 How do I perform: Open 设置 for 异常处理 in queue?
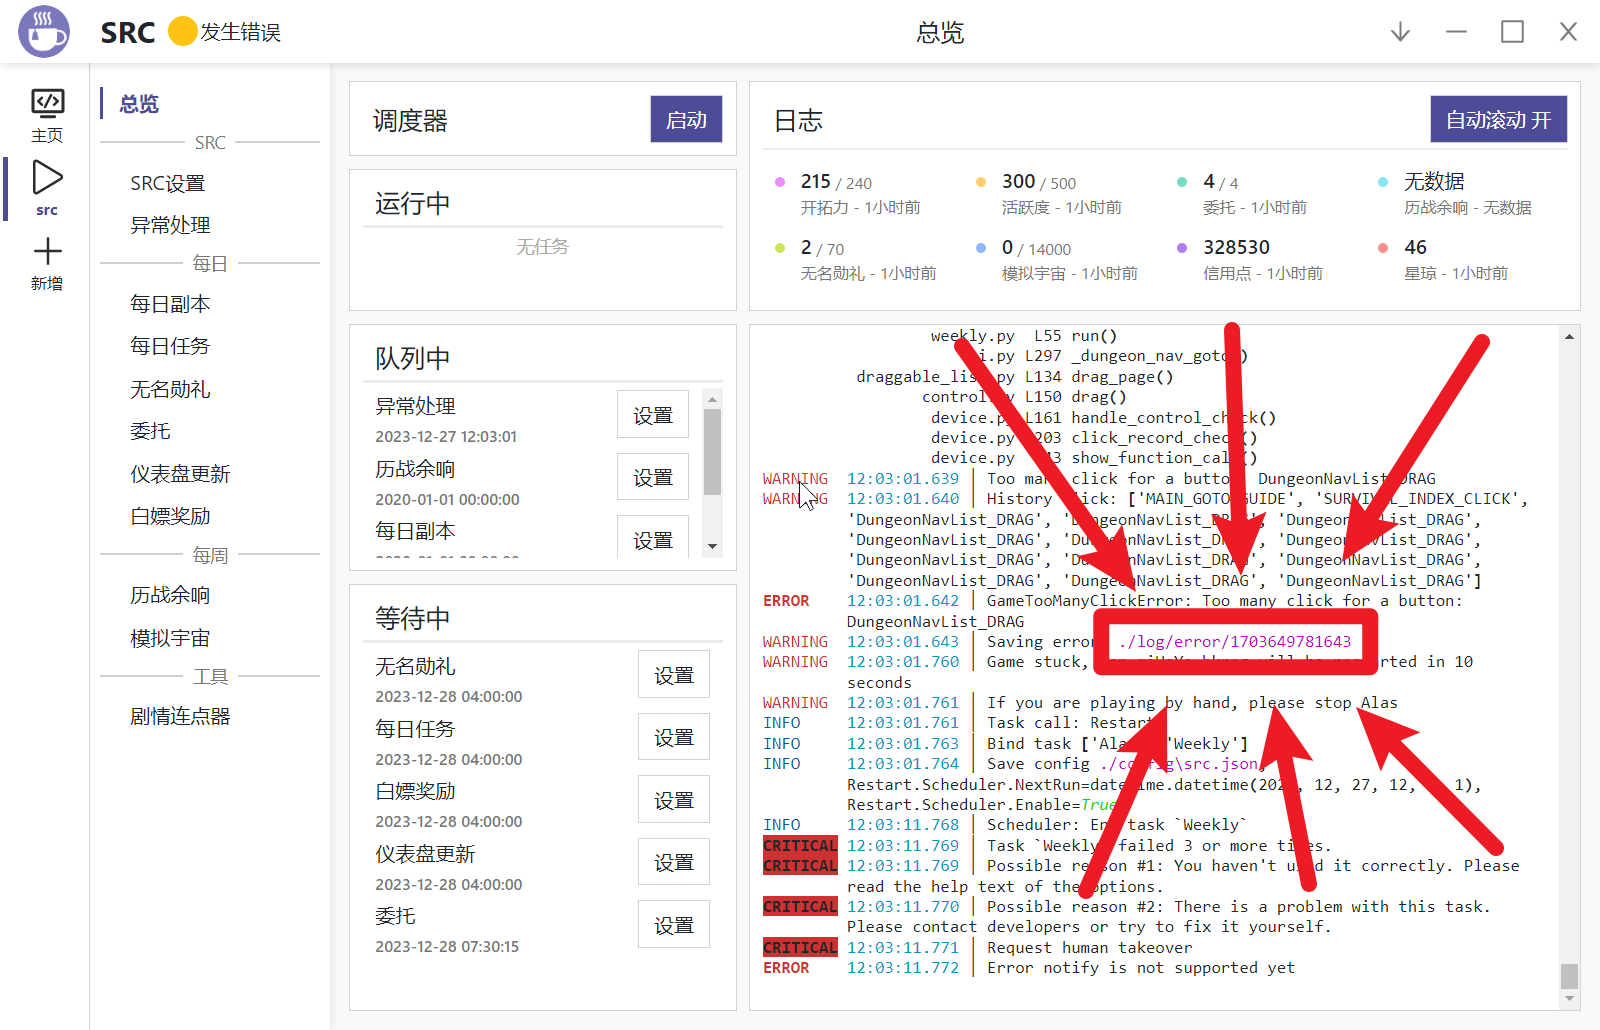pos(653,415)
